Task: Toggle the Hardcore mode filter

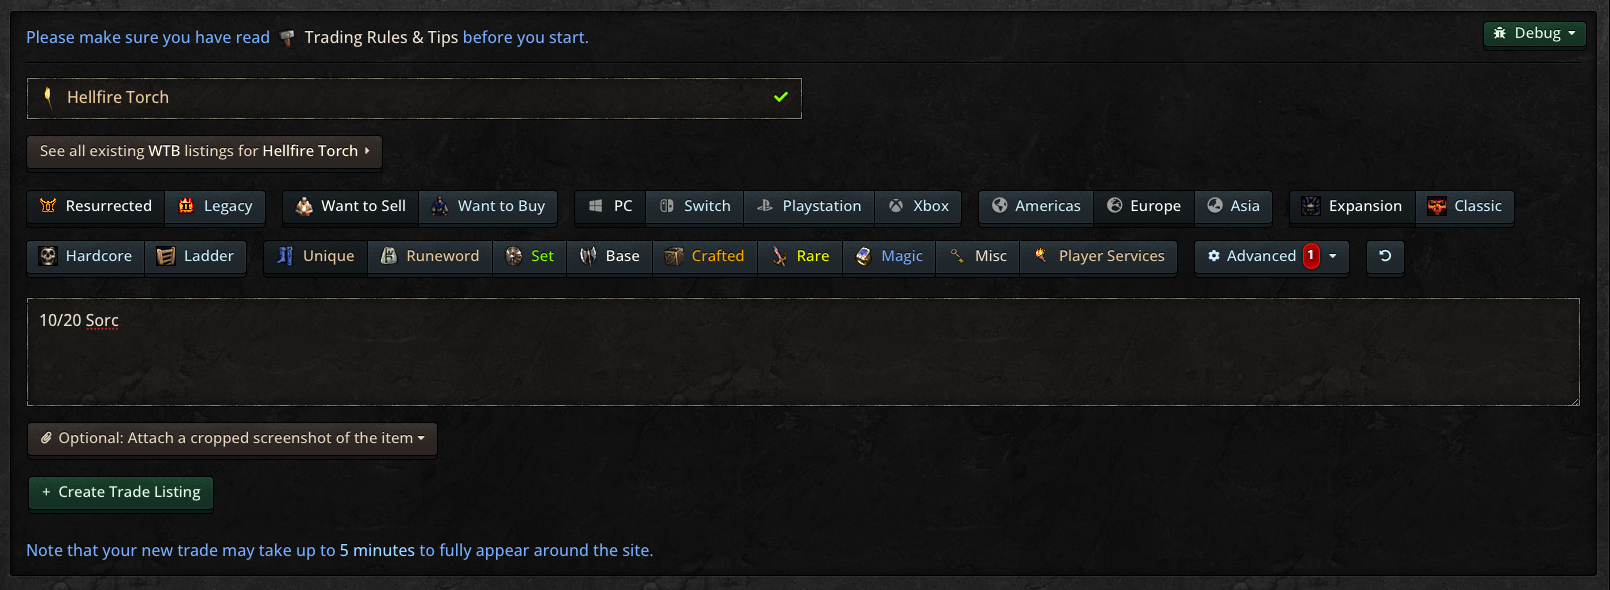Action: click(x=86, y=256)
